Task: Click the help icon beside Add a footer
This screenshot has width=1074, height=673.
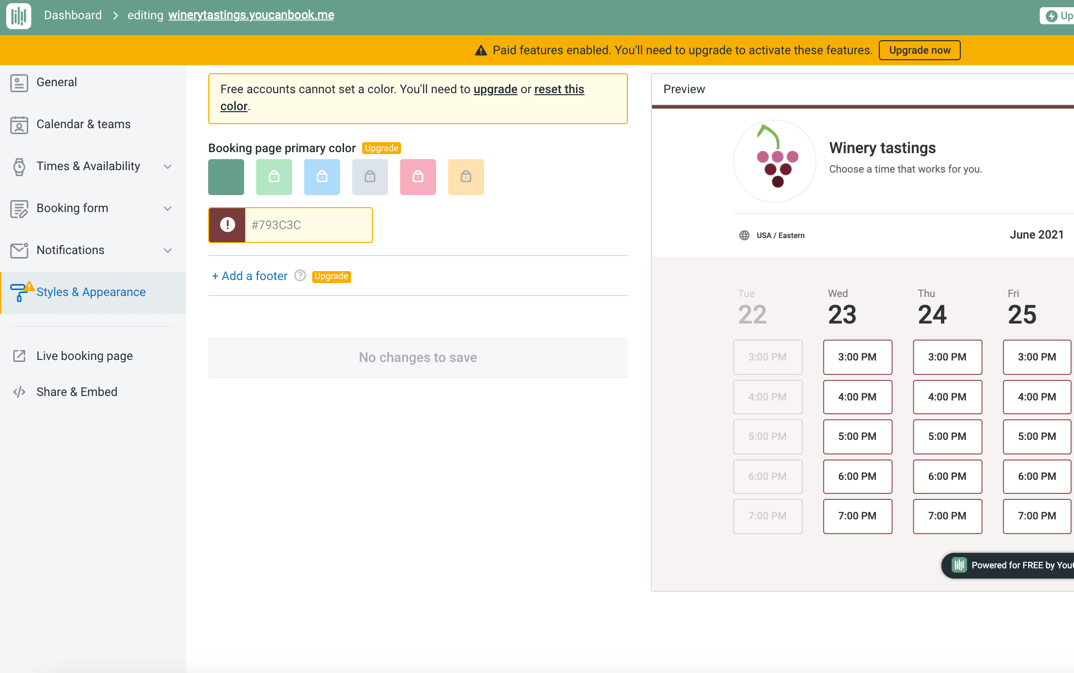Action: 300,276
